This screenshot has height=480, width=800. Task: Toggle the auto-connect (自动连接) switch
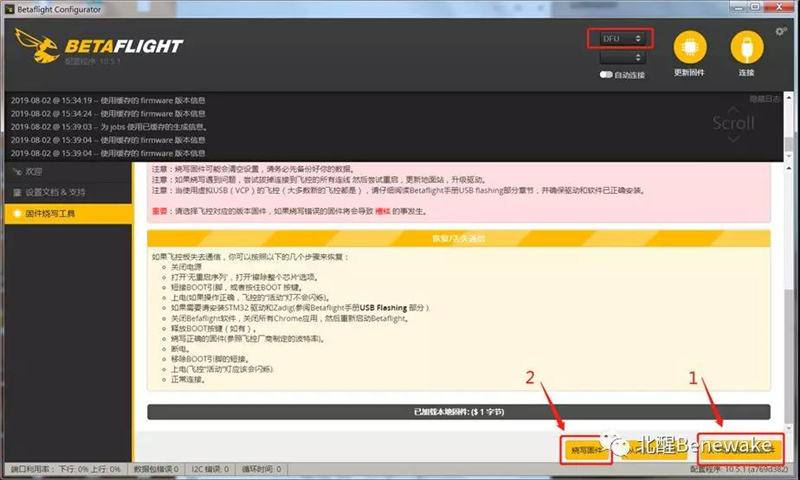coord(608,74)
